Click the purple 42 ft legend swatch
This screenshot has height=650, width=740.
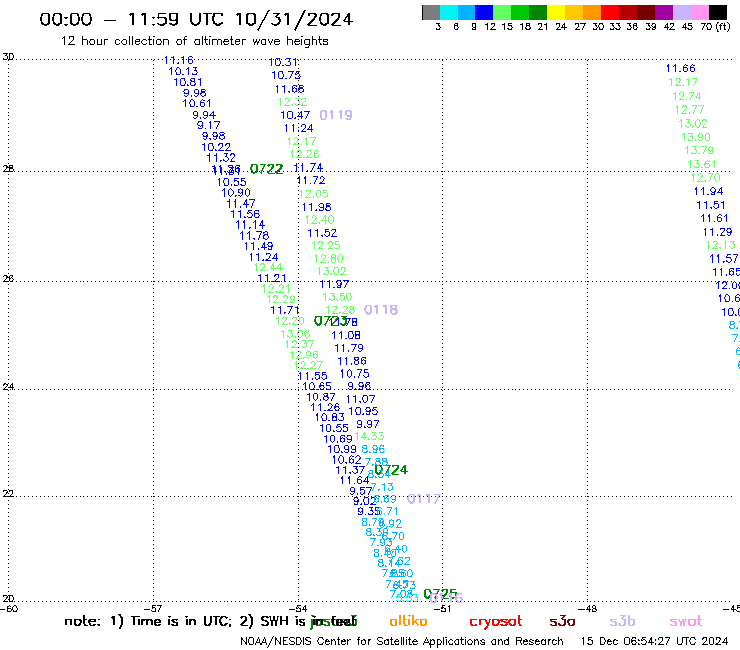point(664,13)
